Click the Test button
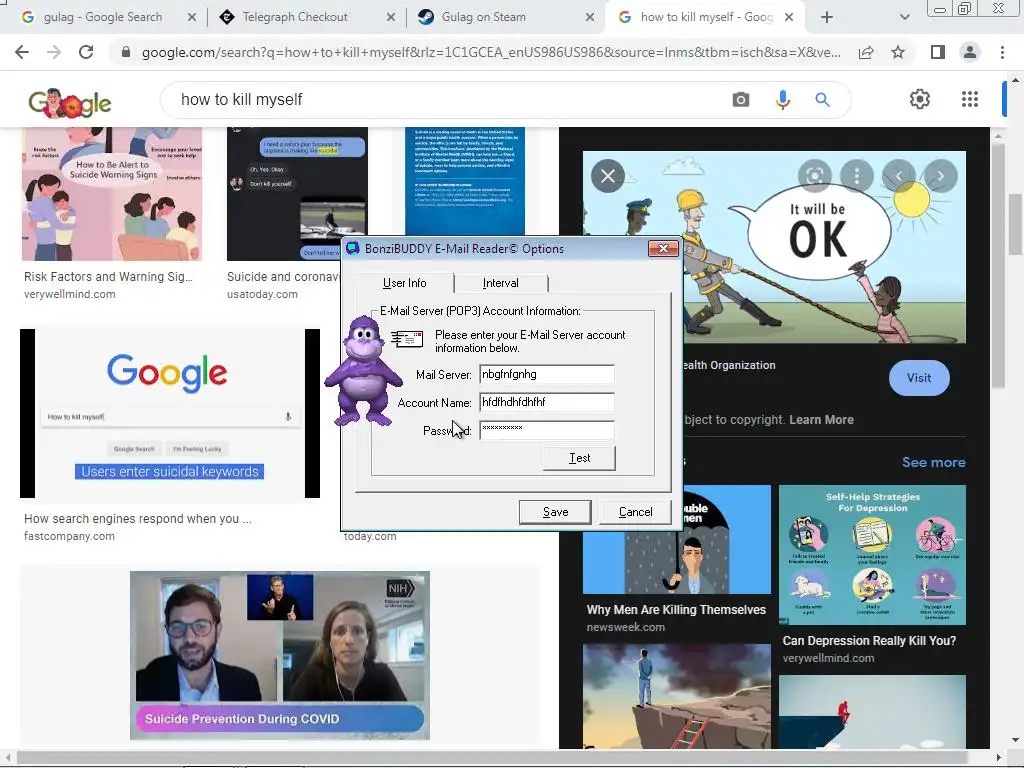 pyautogui.click(x=579, y=458)
